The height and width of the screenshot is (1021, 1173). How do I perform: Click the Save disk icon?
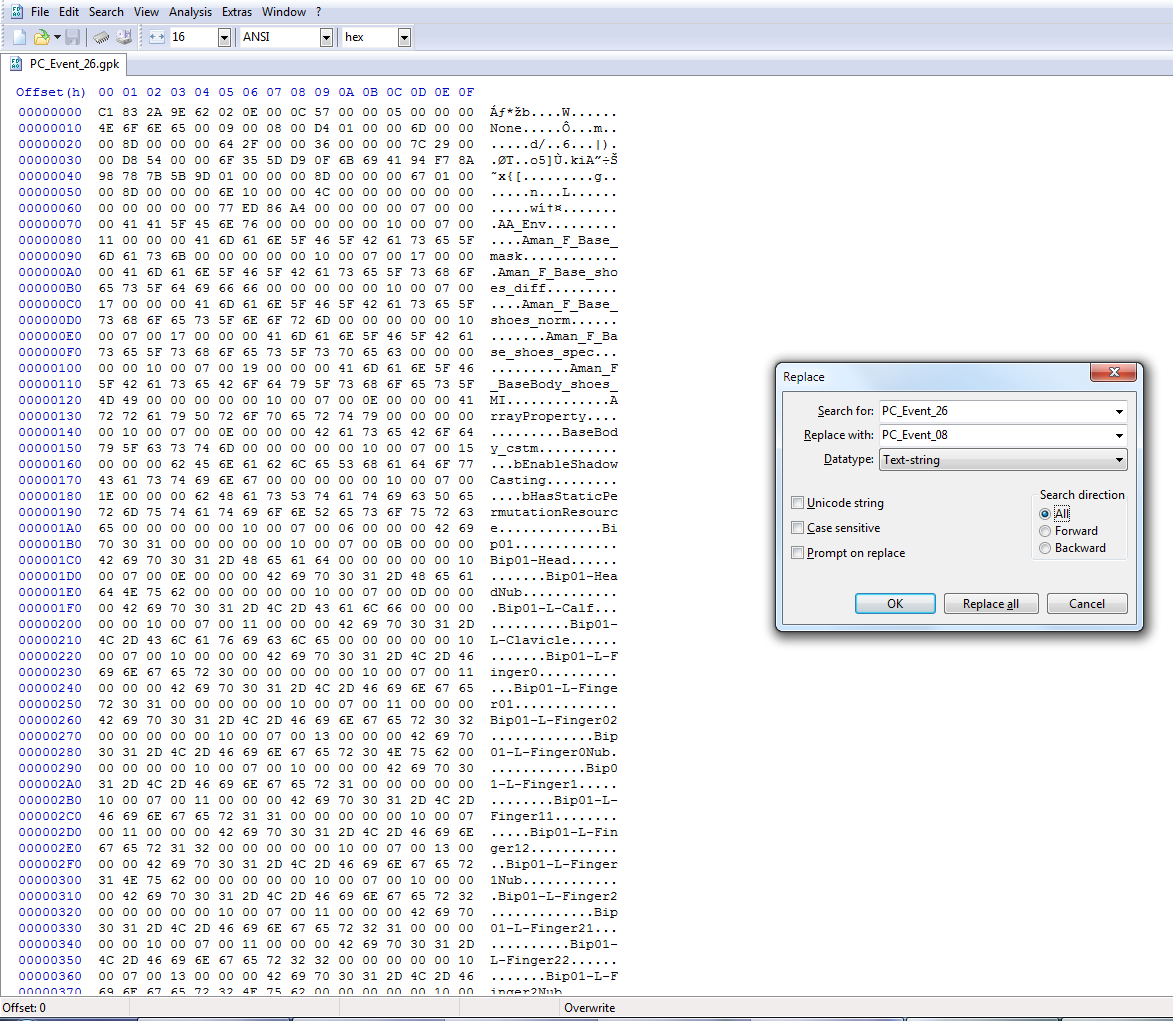coord(73,37)
